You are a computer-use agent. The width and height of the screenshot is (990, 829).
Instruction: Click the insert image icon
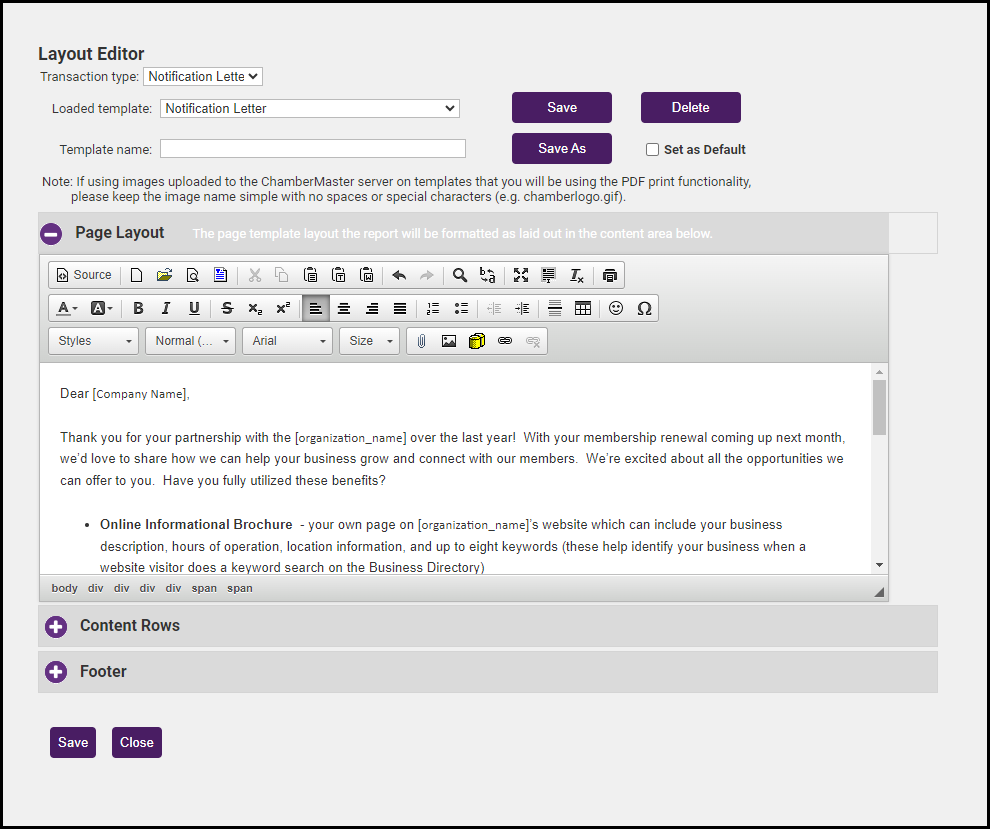449,341
